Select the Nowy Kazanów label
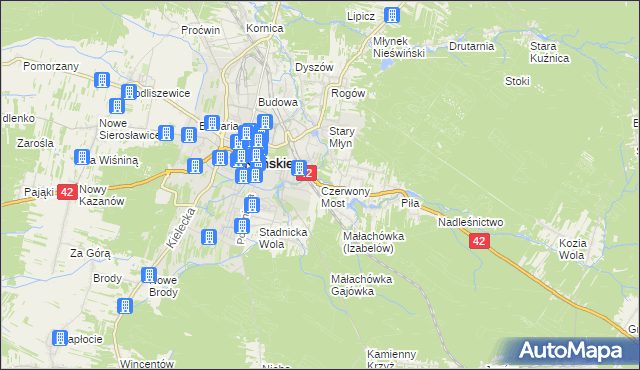This screenshot has width=640, height=370. [102, 195]
